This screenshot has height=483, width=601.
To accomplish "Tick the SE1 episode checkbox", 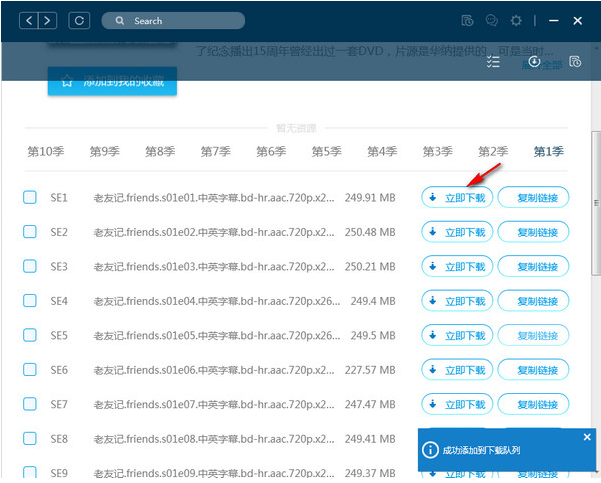I will 30,197.
